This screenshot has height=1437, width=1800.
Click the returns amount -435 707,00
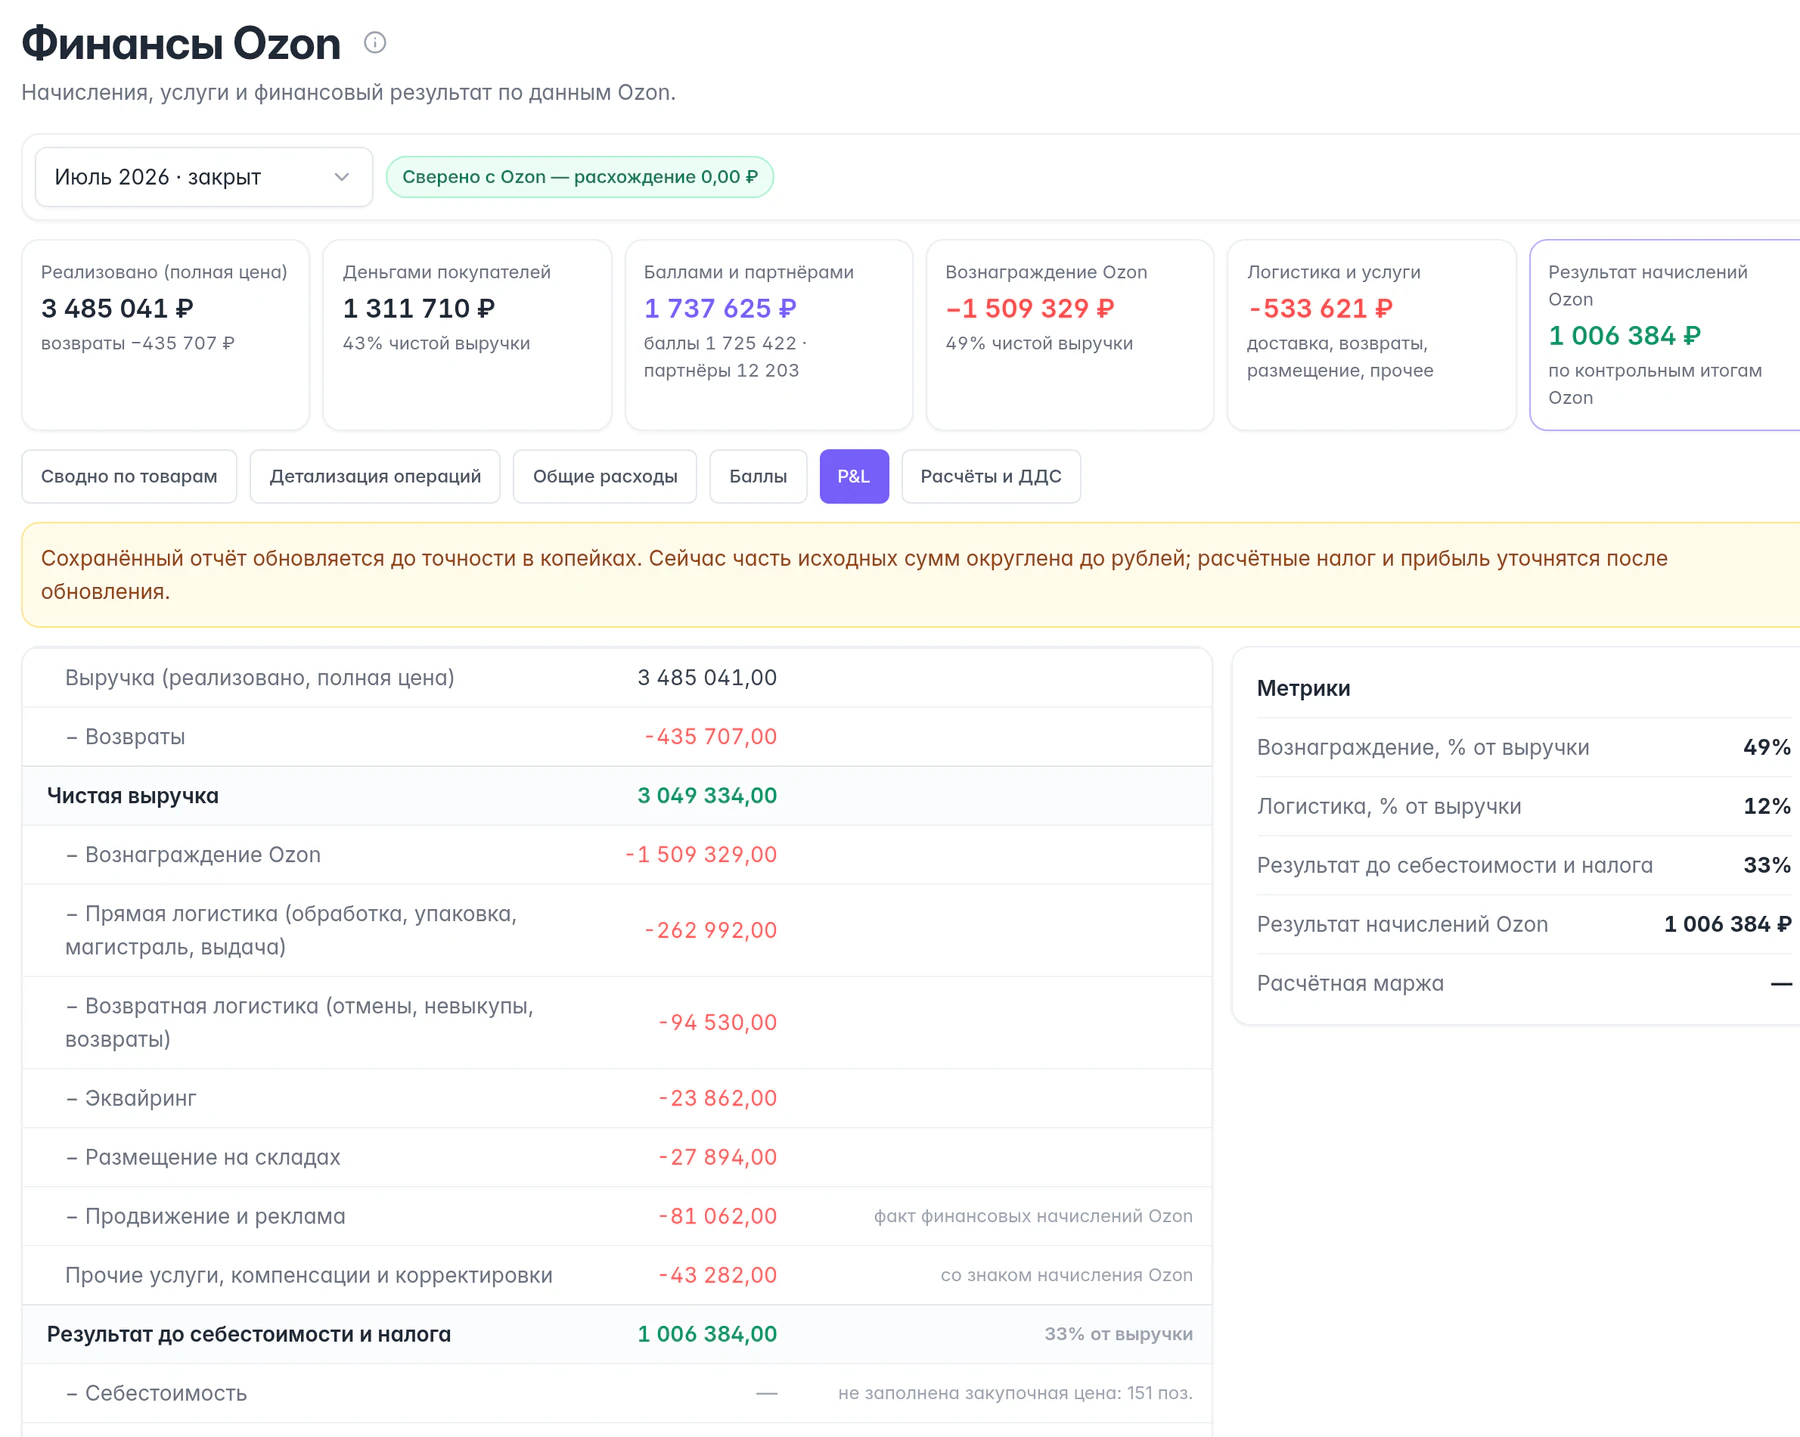[x=711, y=737]
